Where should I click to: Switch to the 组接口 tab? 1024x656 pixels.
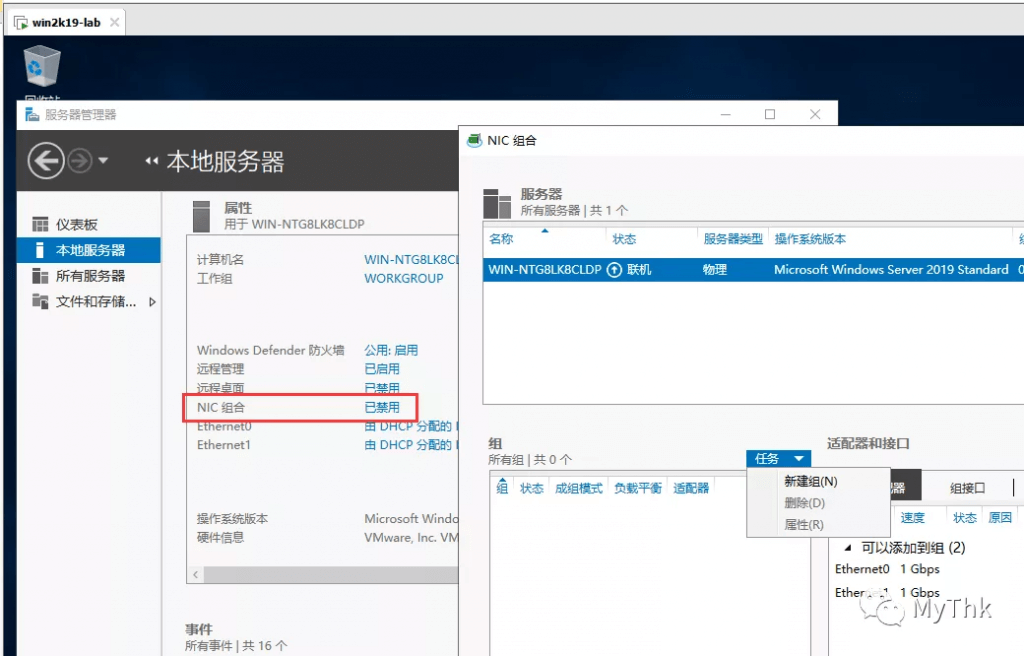click(967, 488)
